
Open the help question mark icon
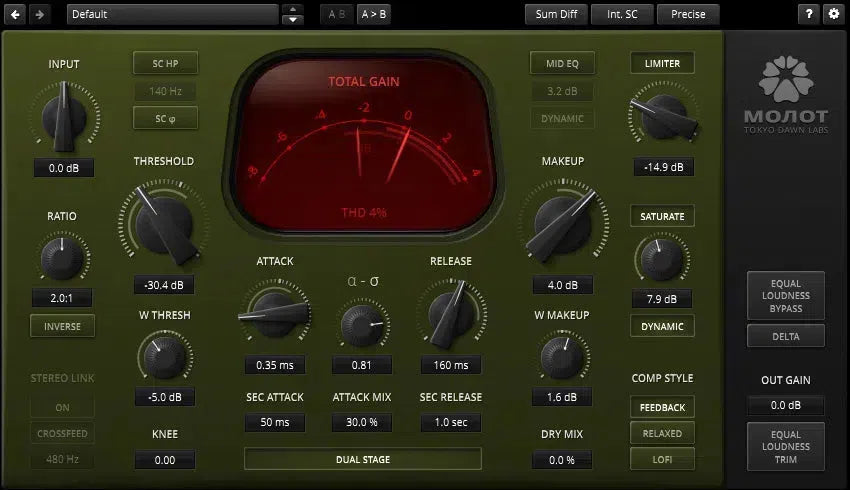pyautogui.click(x=808, y=14)
